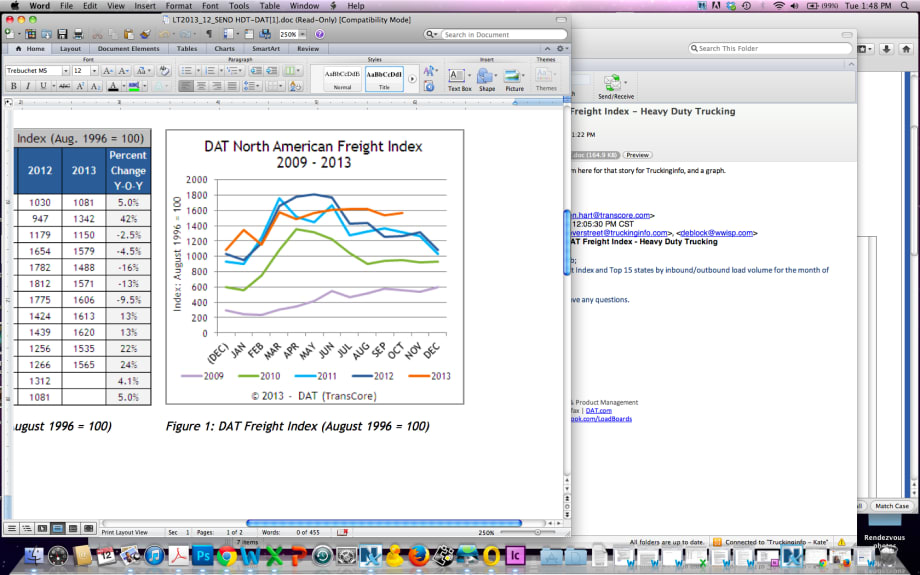Decrease paragraph indent
This screenshot has width=920, height=575.
(x=256, y=70)
